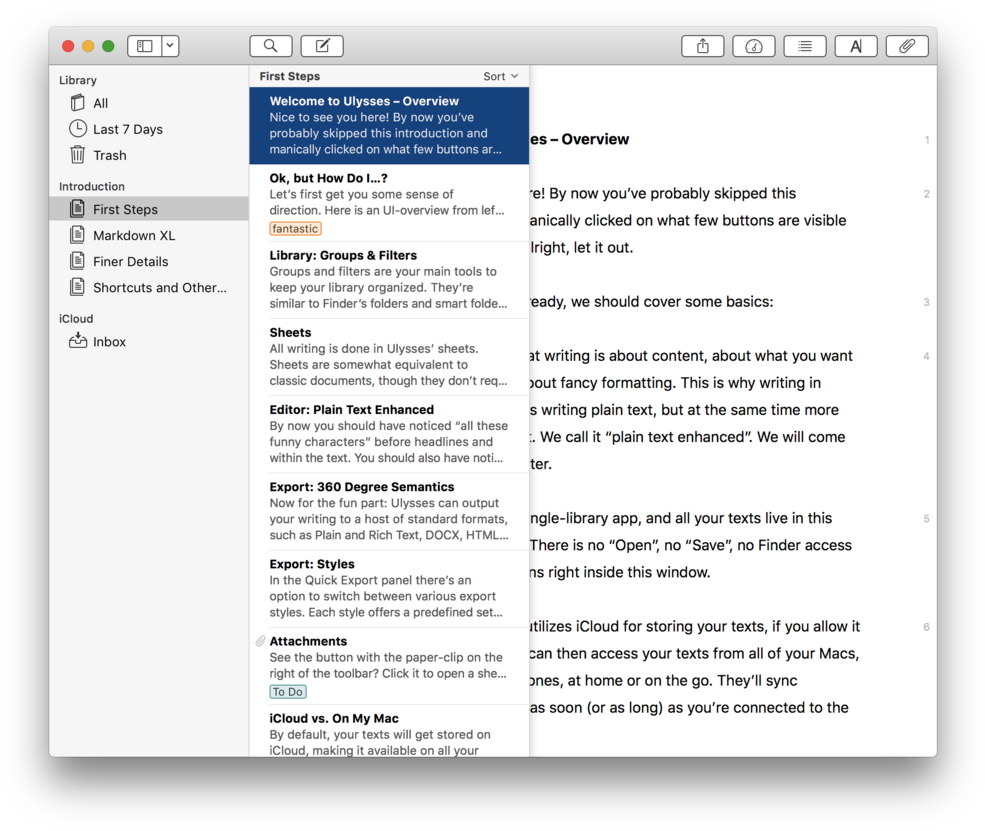Click the fantastic keyword tag

[x=295, y=229]
